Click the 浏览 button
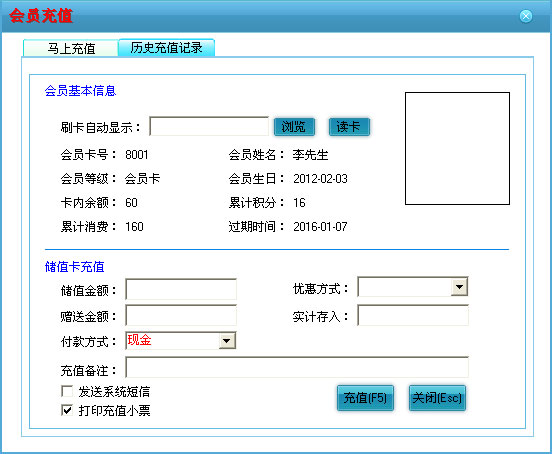552x454 pixels. (294, 127)
